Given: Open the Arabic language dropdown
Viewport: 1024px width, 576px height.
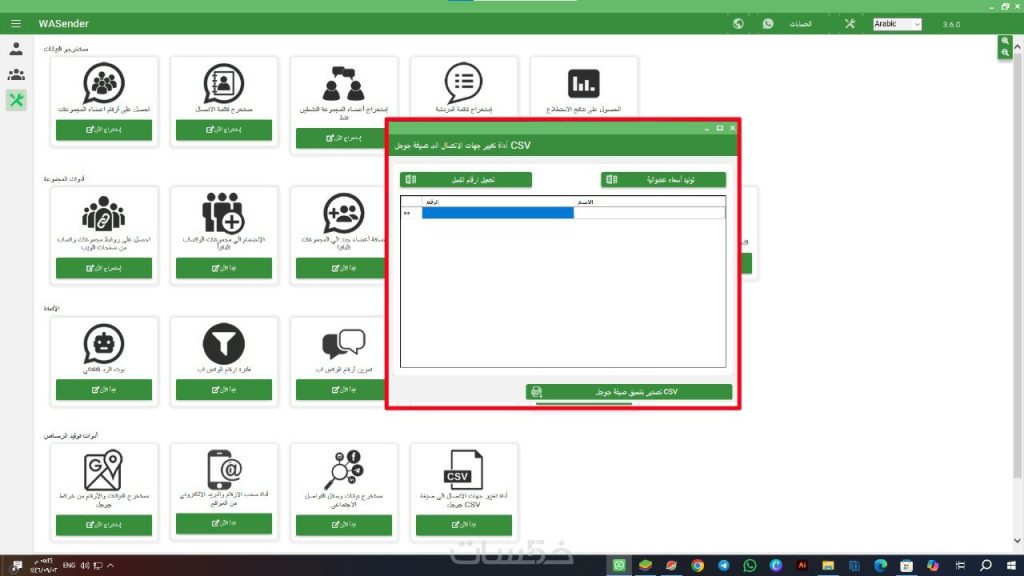Looking at the screenshot, I should point(897,24).
